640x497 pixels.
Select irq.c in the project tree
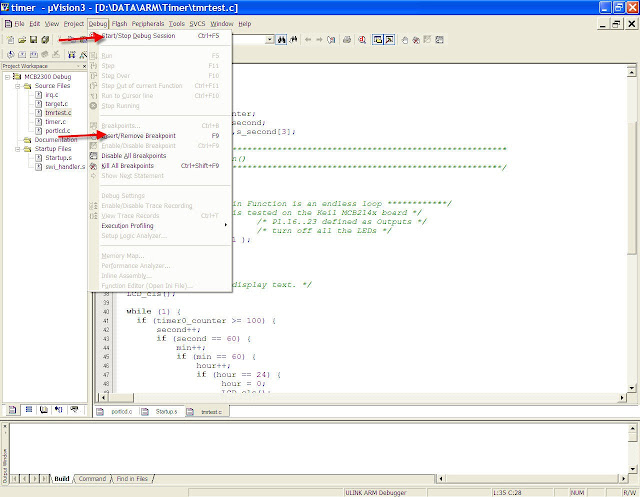point(51,95)
